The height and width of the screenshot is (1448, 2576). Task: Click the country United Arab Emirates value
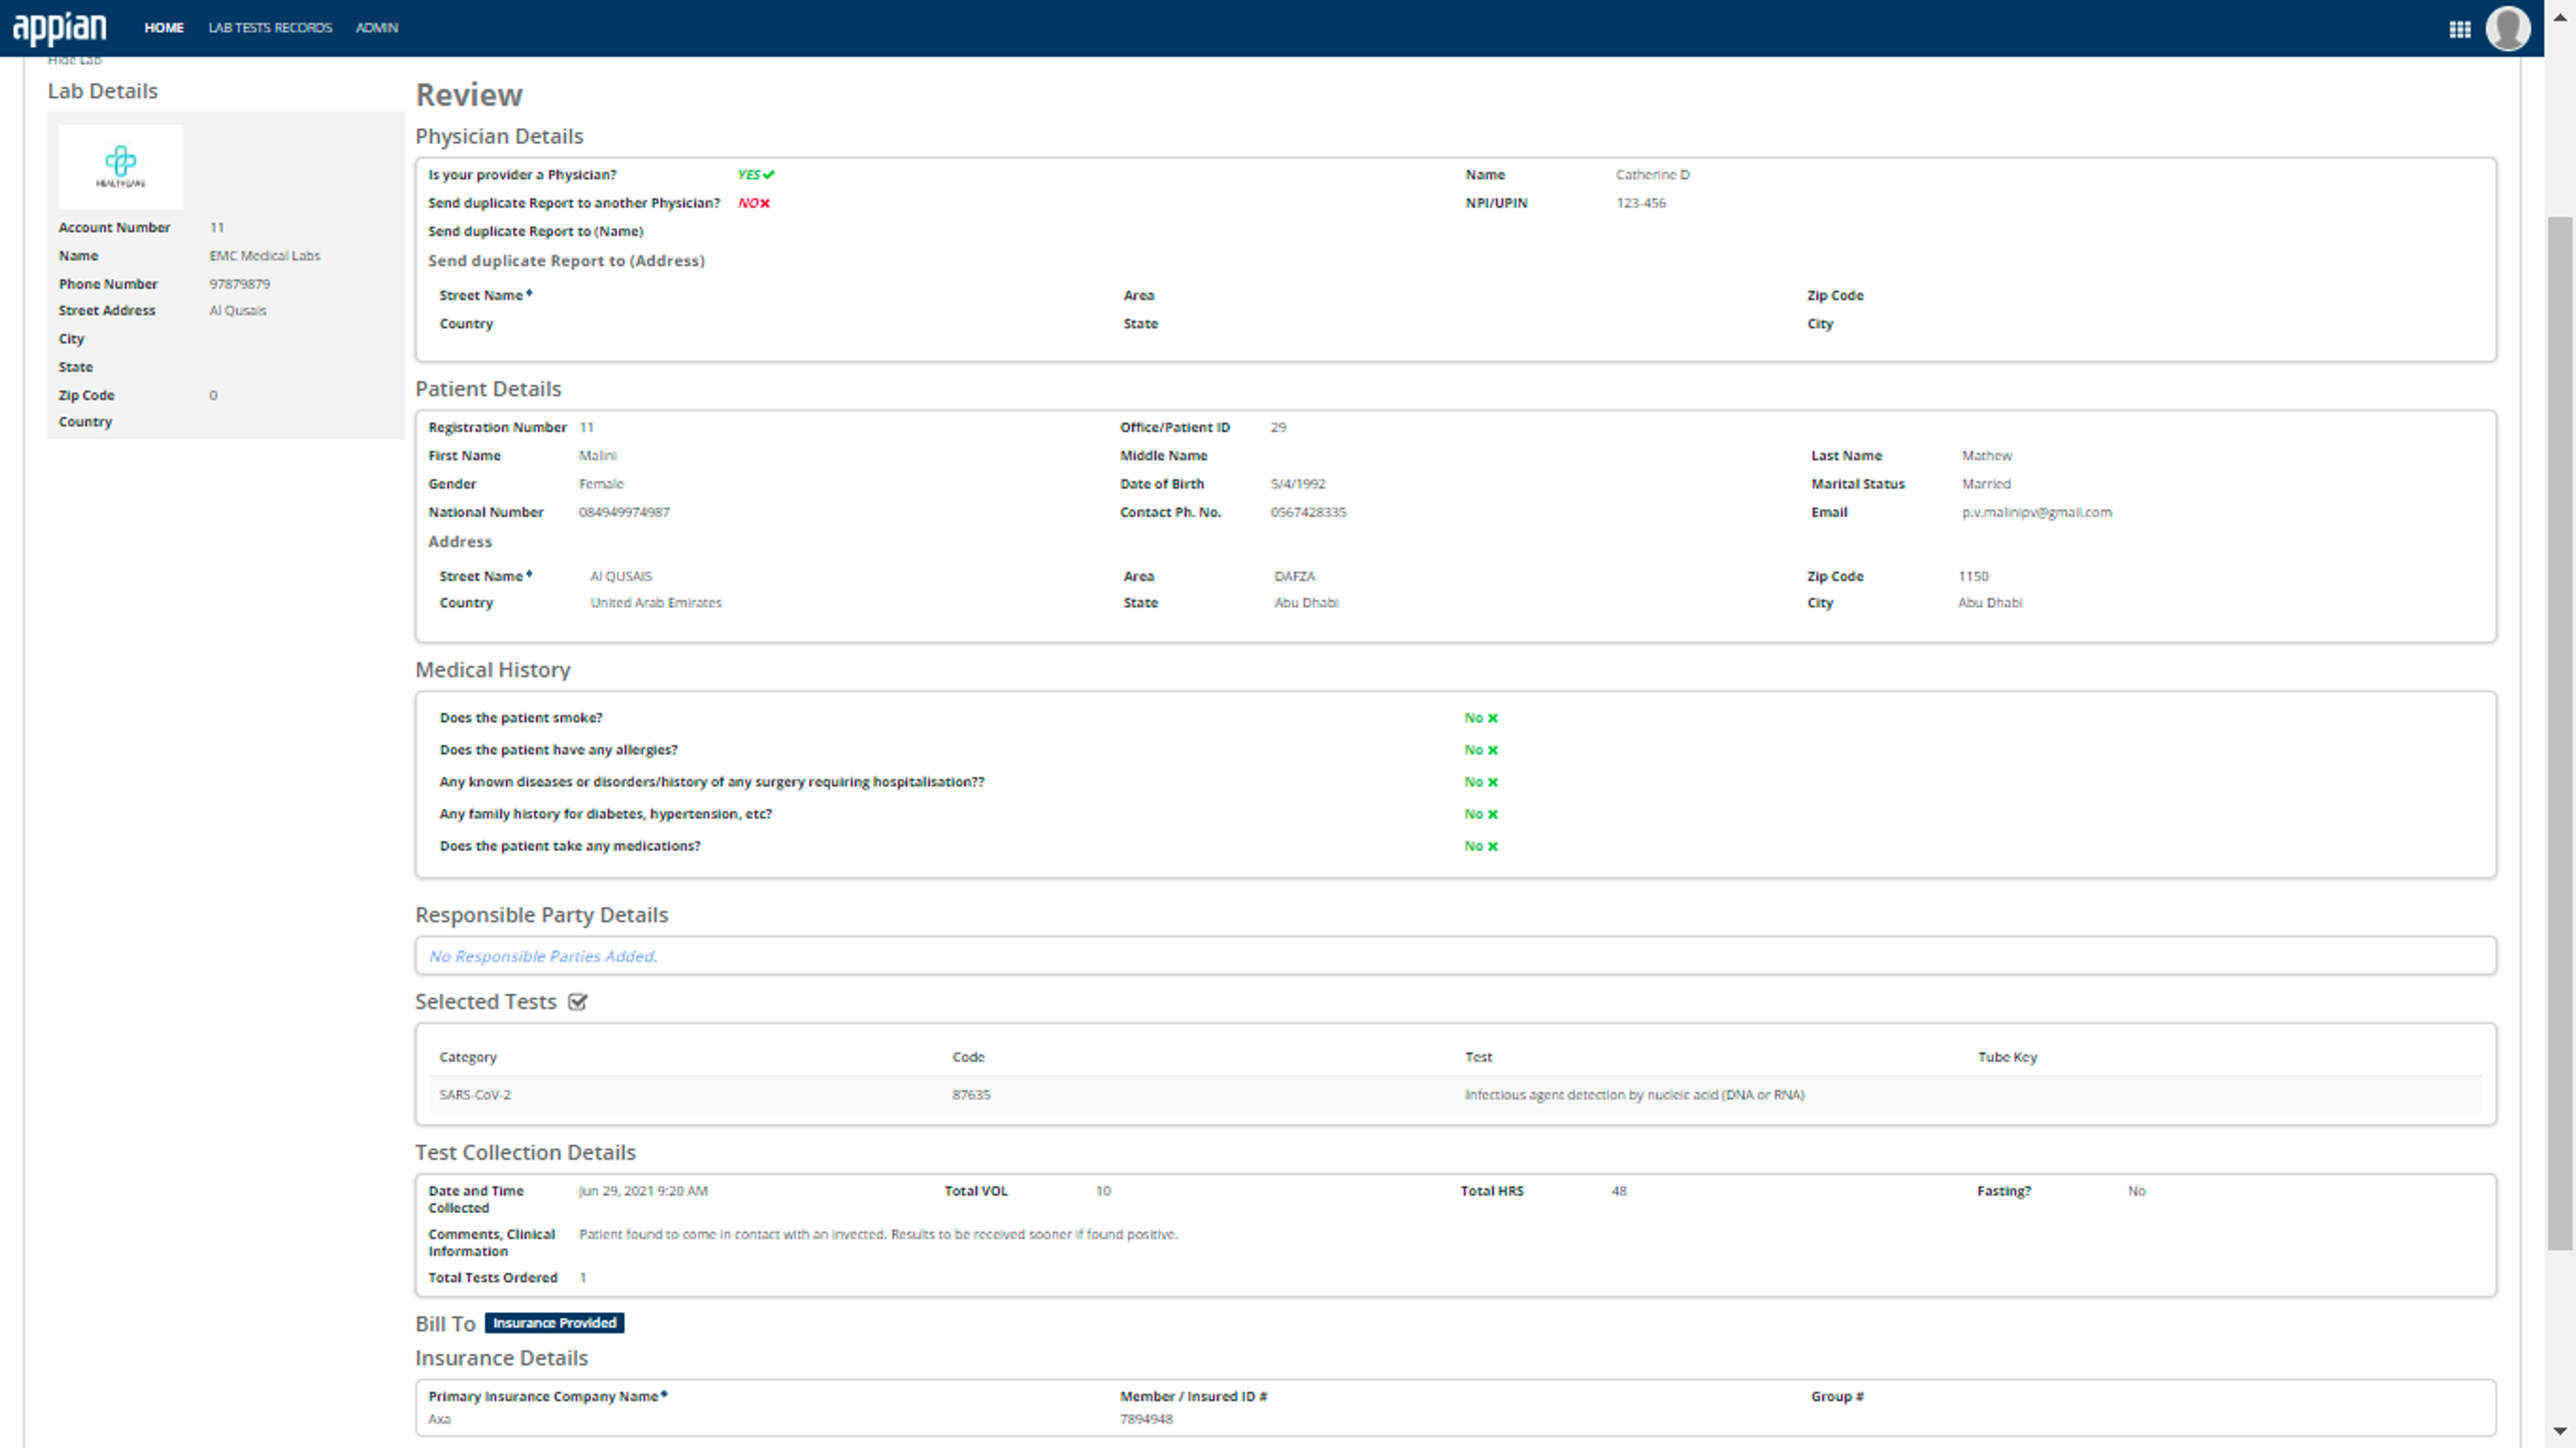[x=656, y=603]
